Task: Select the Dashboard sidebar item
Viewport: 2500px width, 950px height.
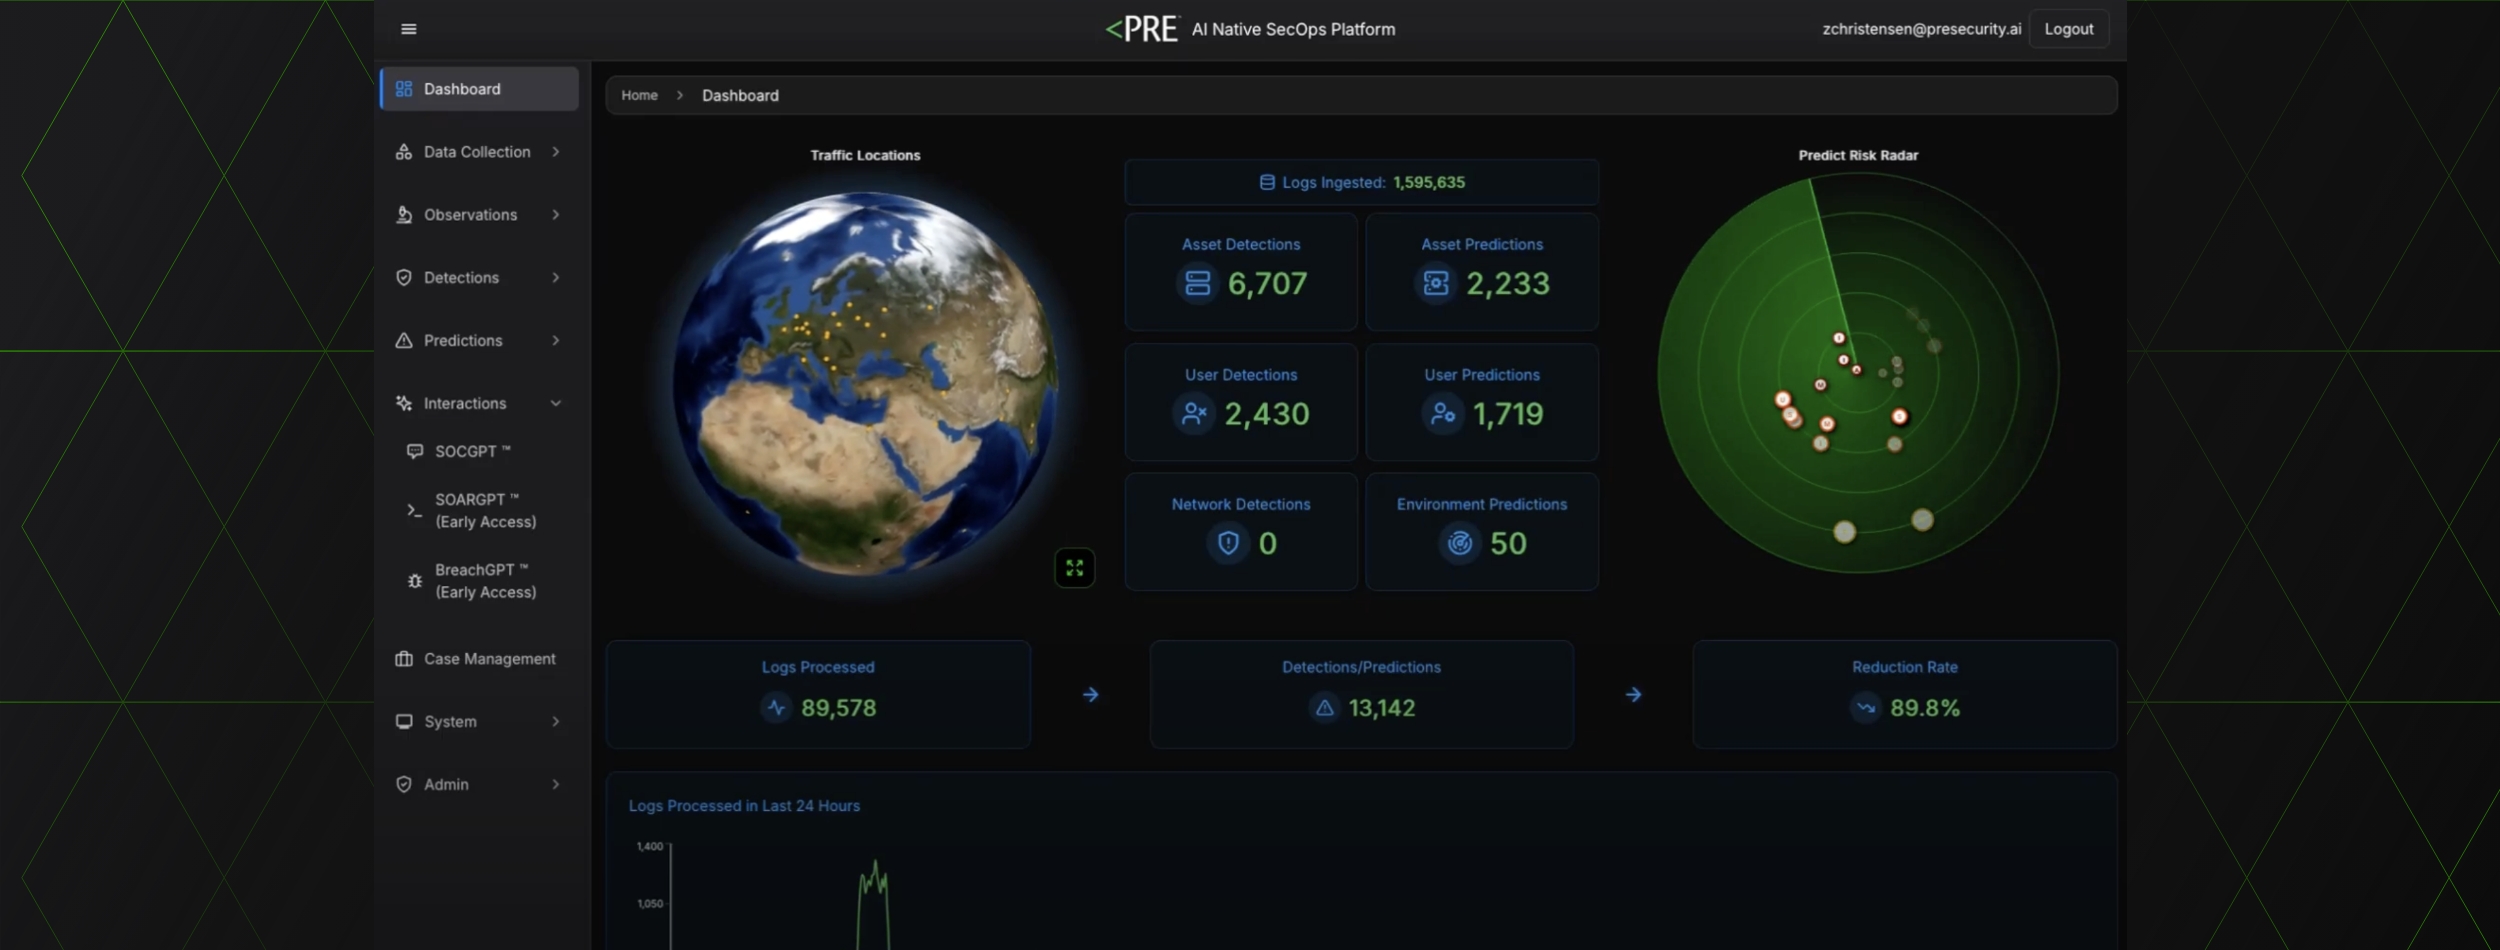Action: click(479, 89)
